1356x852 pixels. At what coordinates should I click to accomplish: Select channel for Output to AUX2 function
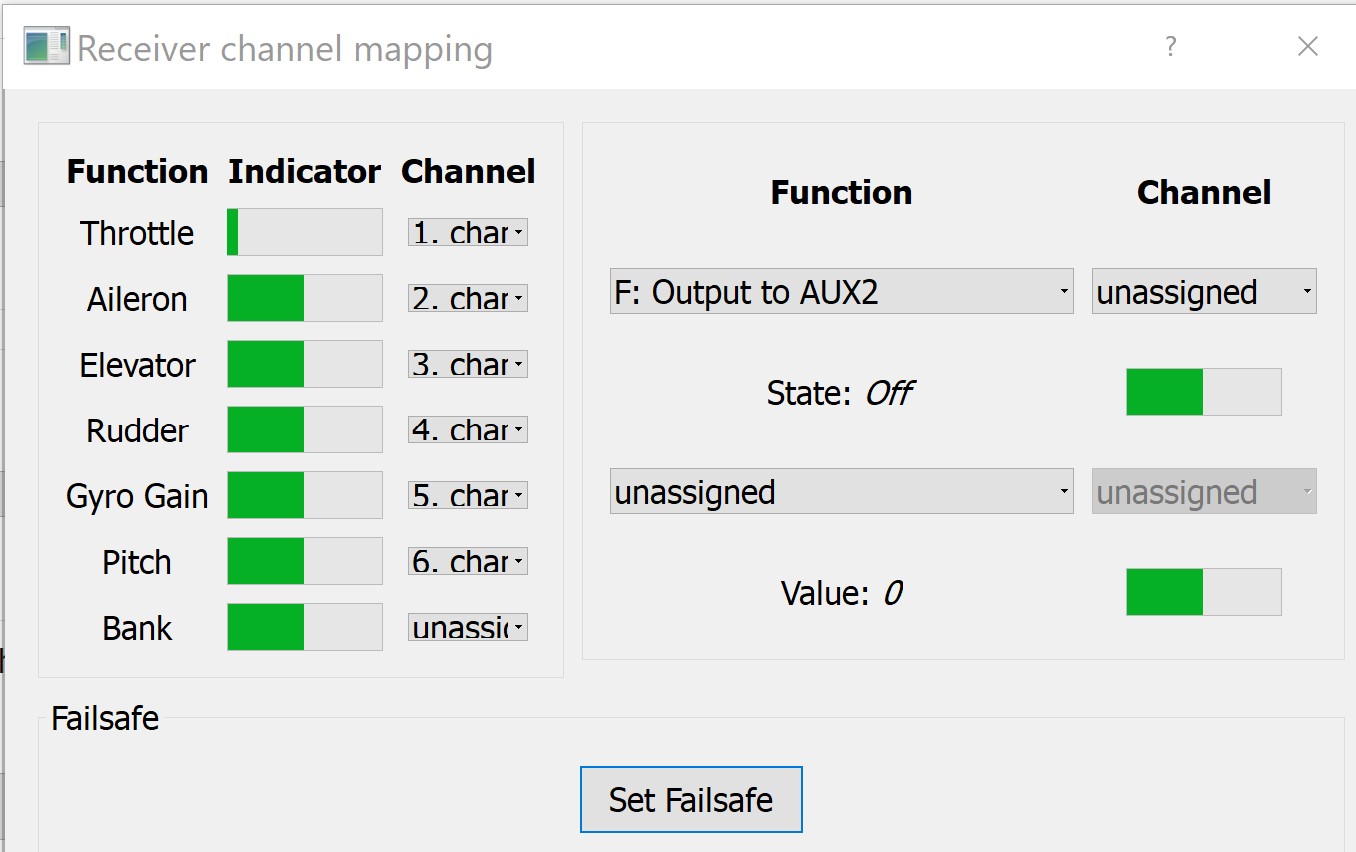pos(1203,292)
